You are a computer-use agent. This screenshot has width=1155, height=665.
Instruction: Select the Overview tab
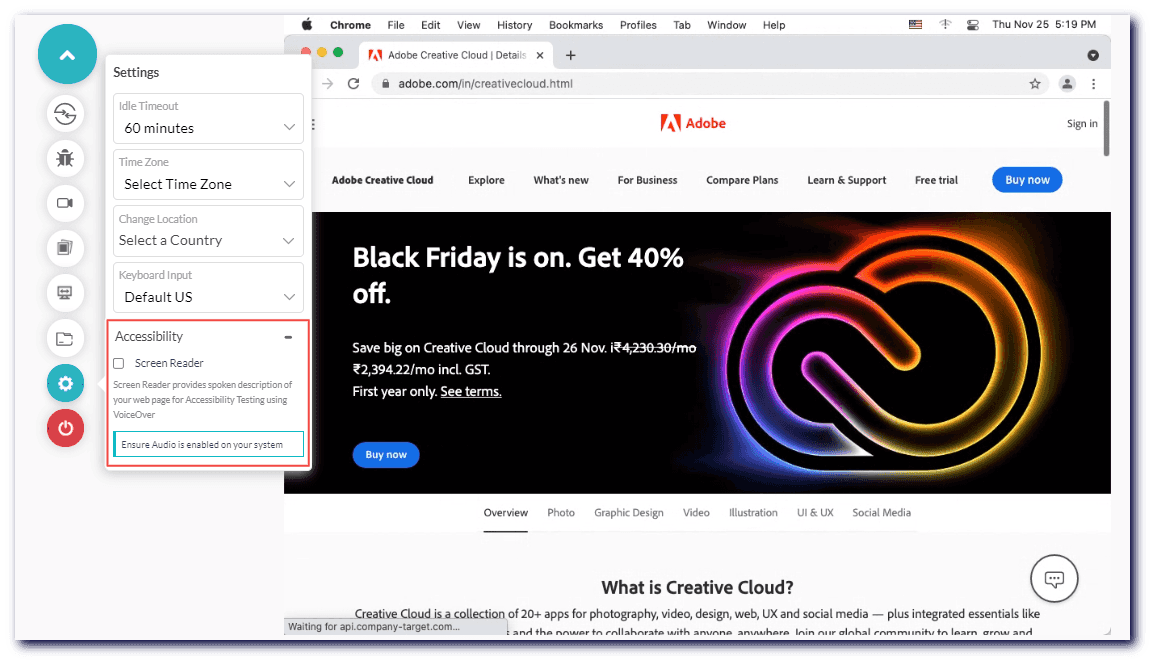coord(505,513)
